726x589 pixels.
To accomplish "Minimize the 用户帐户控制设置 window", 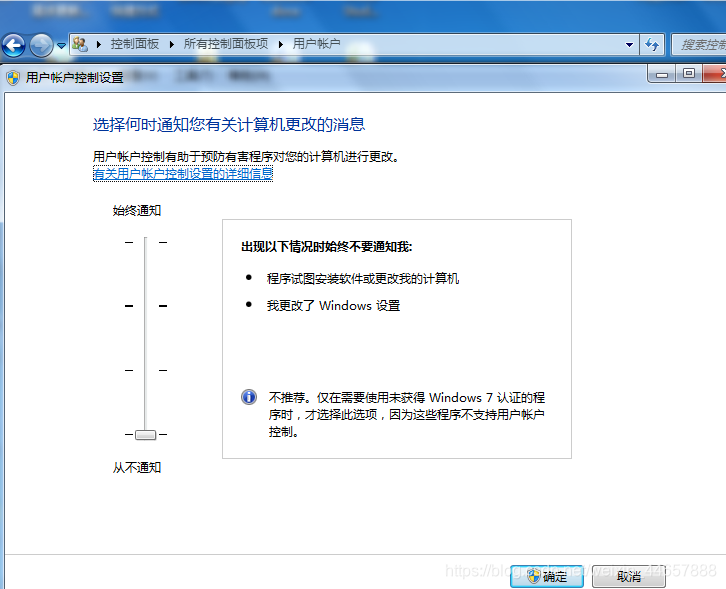I will tap(662, 74).
